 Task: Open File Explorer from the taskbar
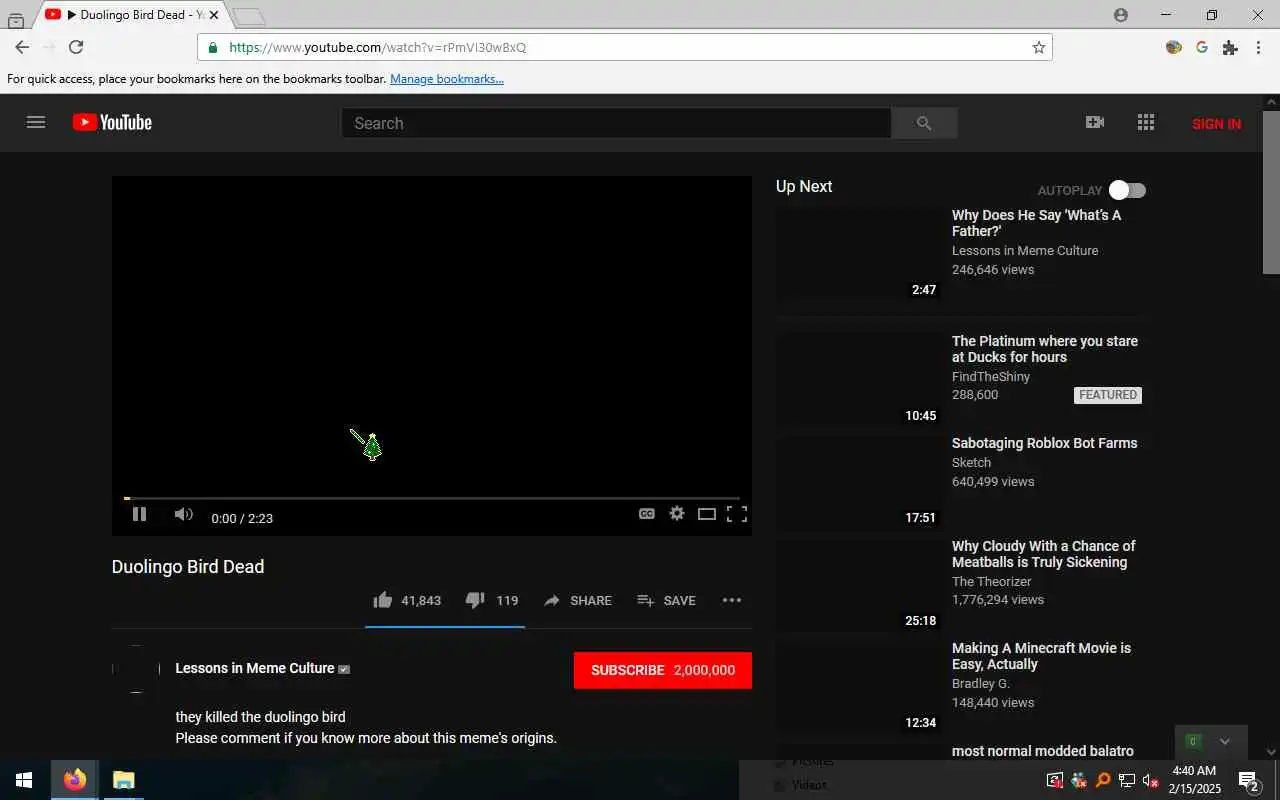[x=123, y=780]
